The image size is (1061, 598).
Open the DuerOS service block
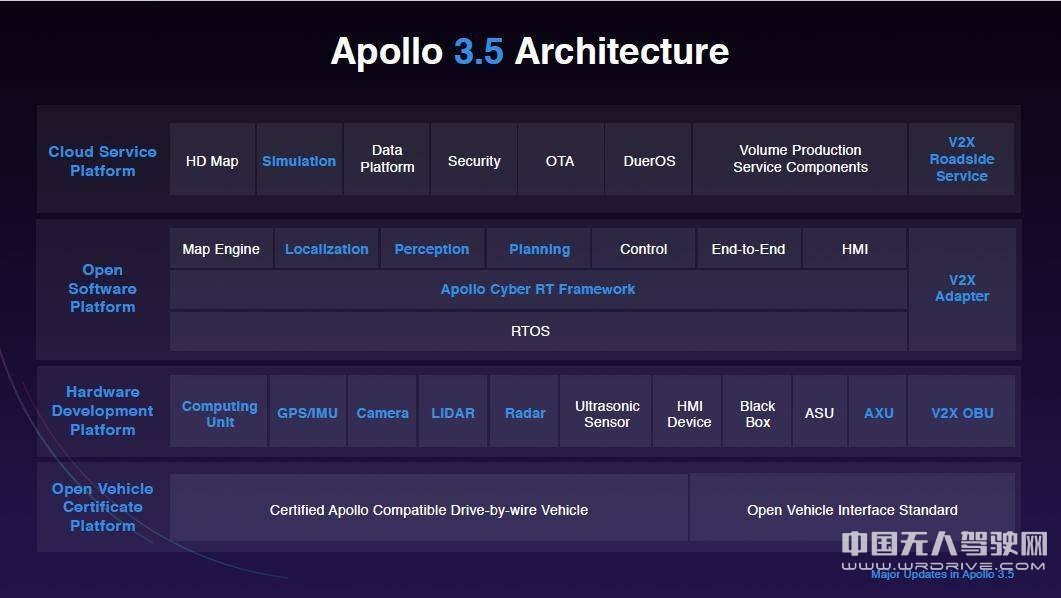(x=648, y=160)
